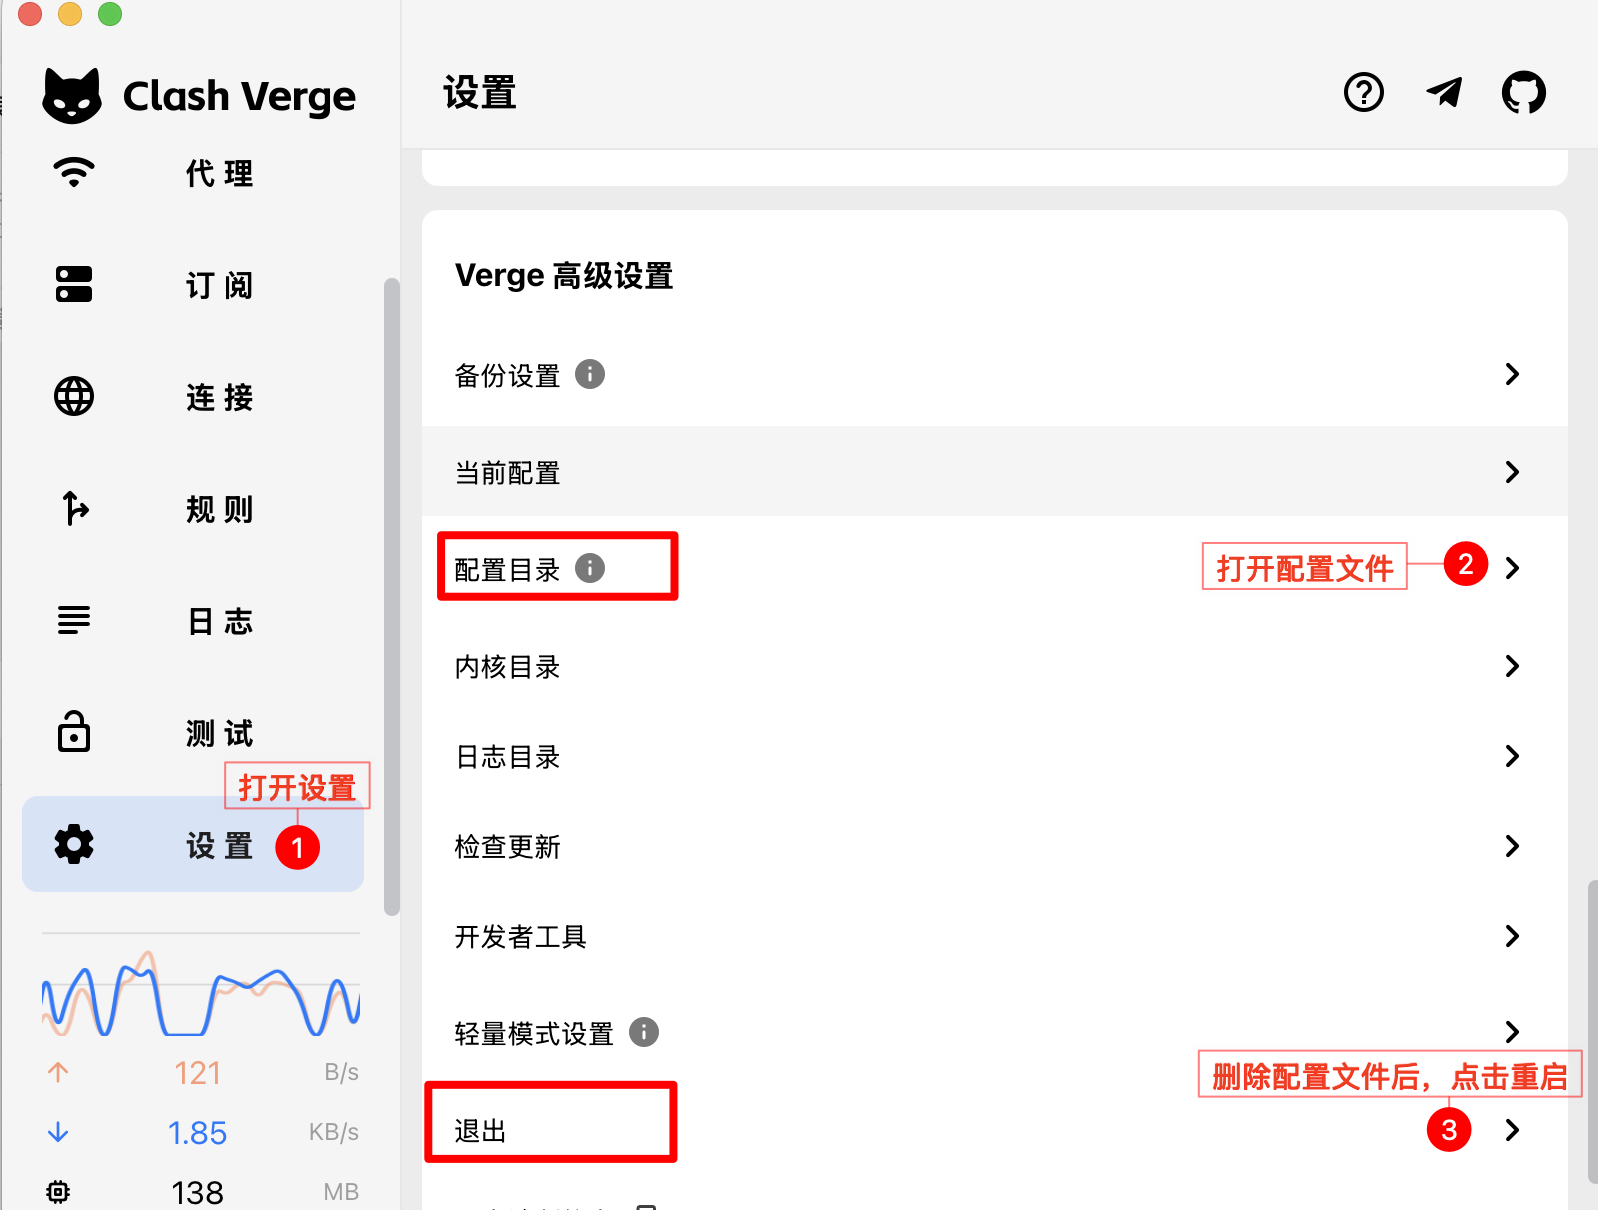Image resolution: width=1598 pixels, height=1210 pixels.
Task: Click the upload speed value 121
Action: (x=197, y=1073)
